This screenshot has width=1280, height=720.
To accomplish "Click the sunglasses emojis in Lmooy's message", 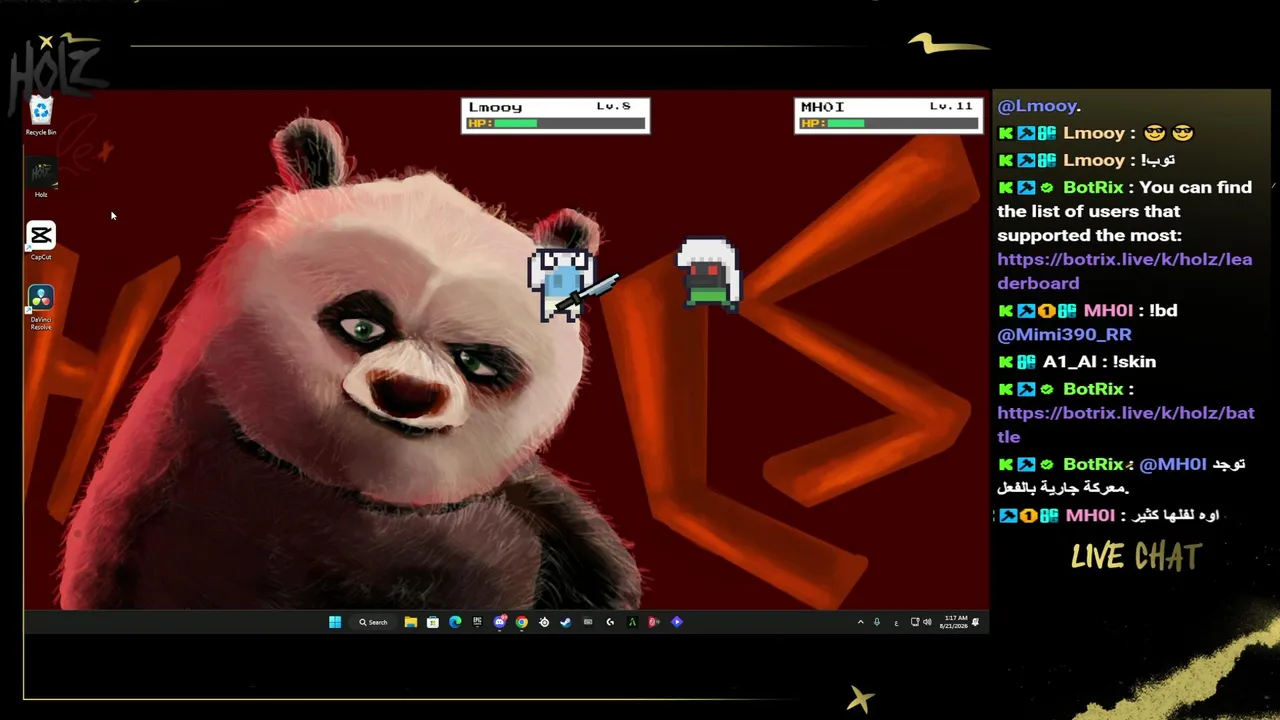I will pyautogui.click(x=1169, y=133).
